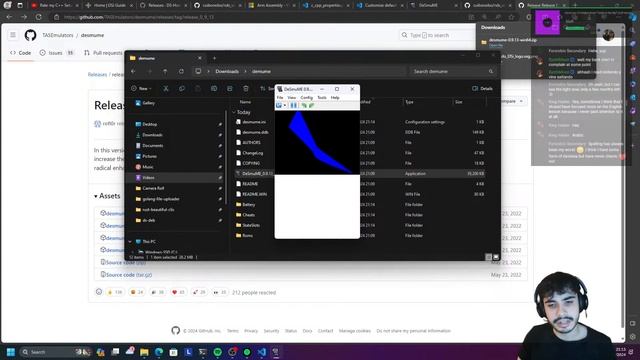Viewport: 640px width, 360px height.
Task: Open the Help menu in DeSmuME
Action: click(335, 98)
